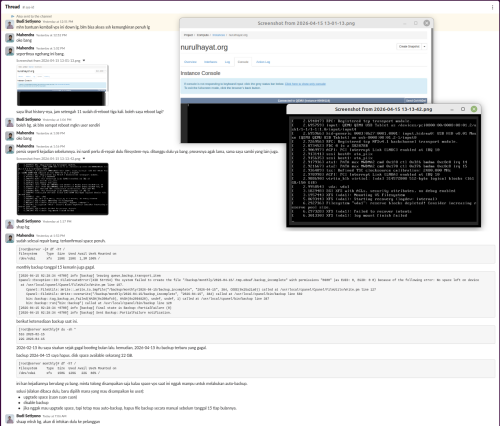
Task: Click the first 'df -hT /' code block
Action: [x=256, y=254]
